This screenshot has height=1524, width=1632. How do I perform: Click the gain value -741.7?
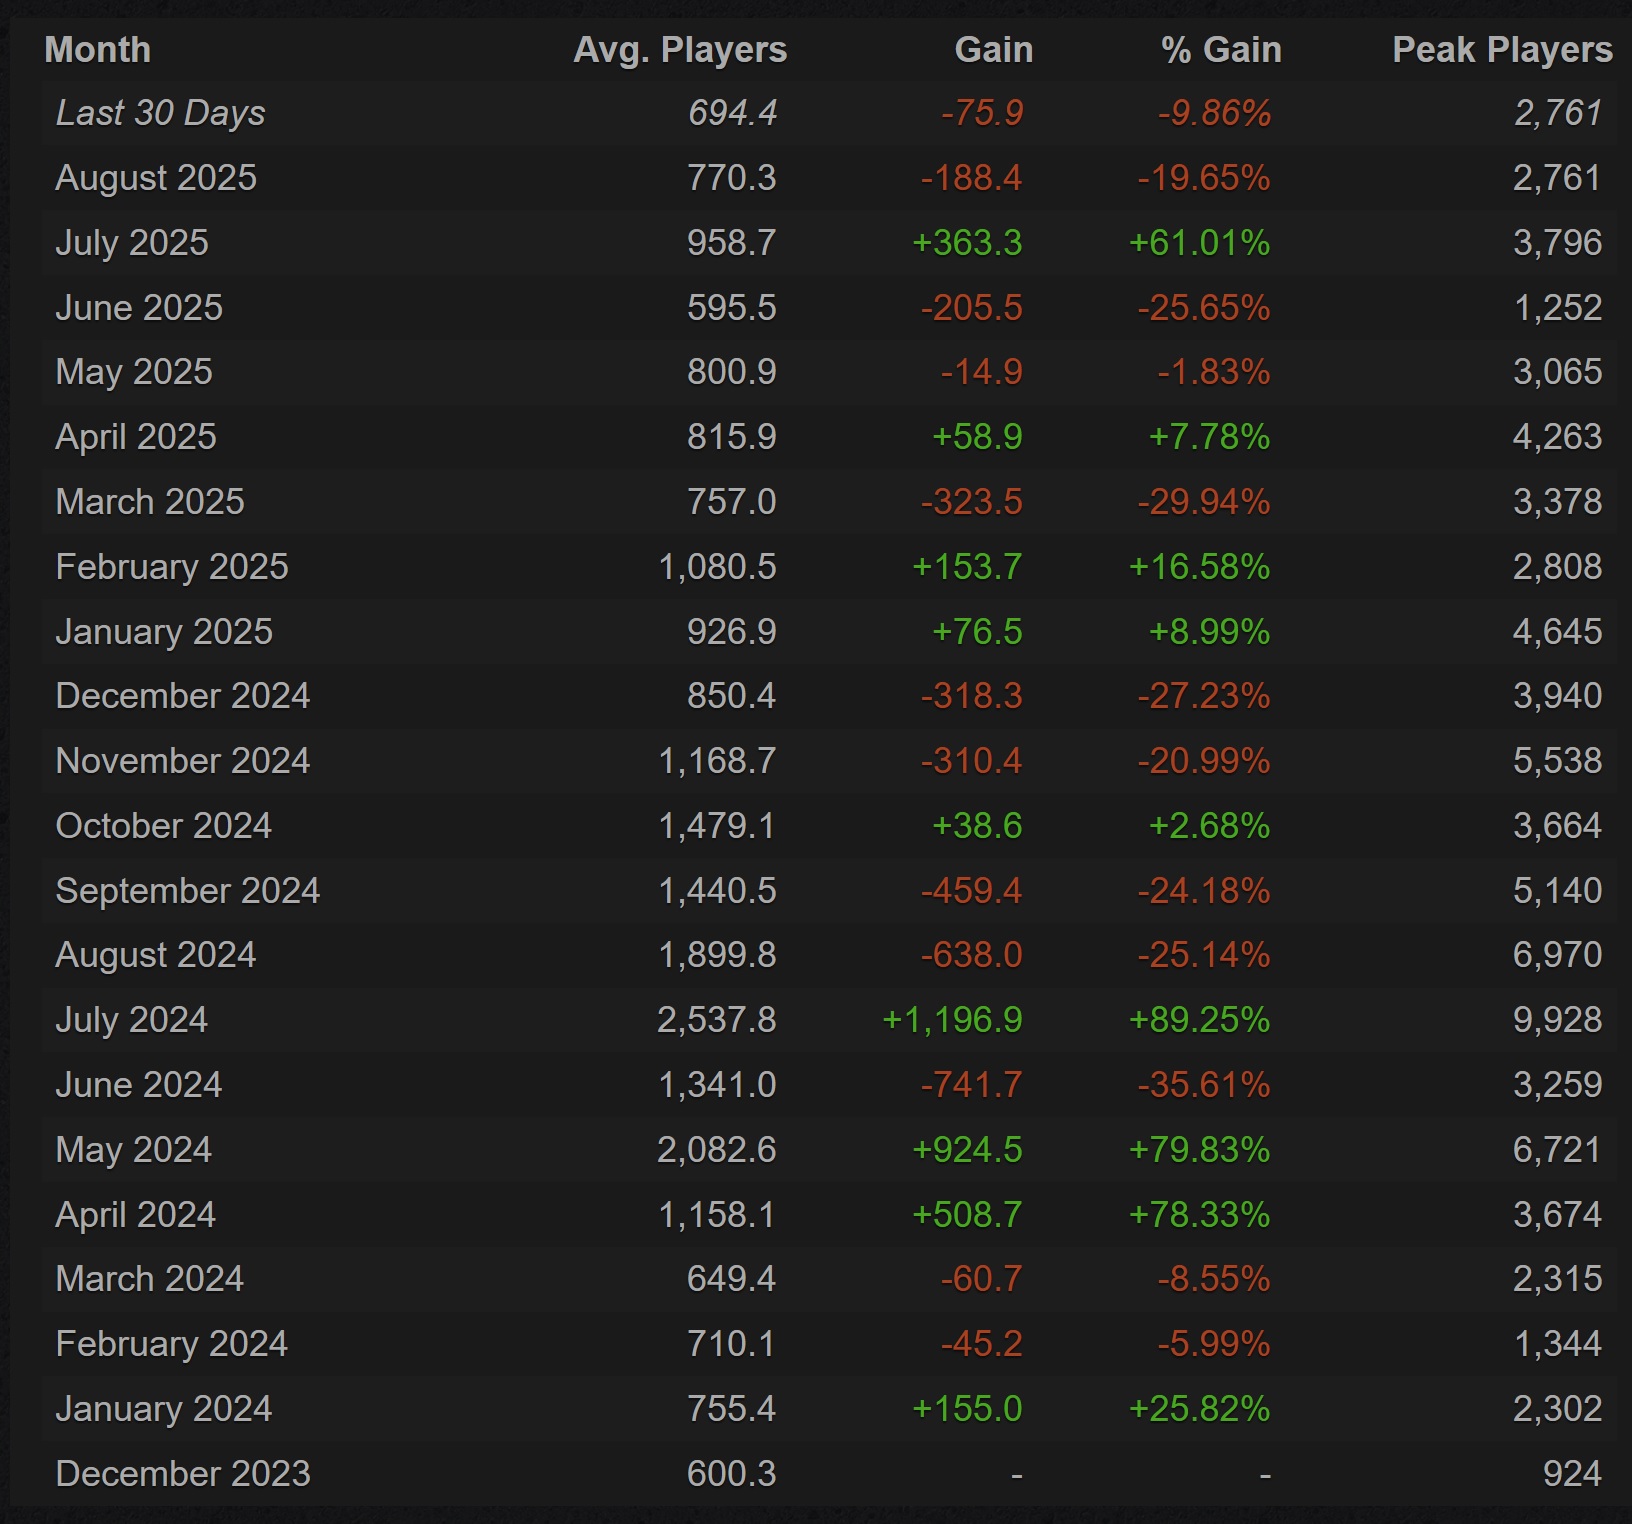pyautogui.click(x=971, y=1085)
